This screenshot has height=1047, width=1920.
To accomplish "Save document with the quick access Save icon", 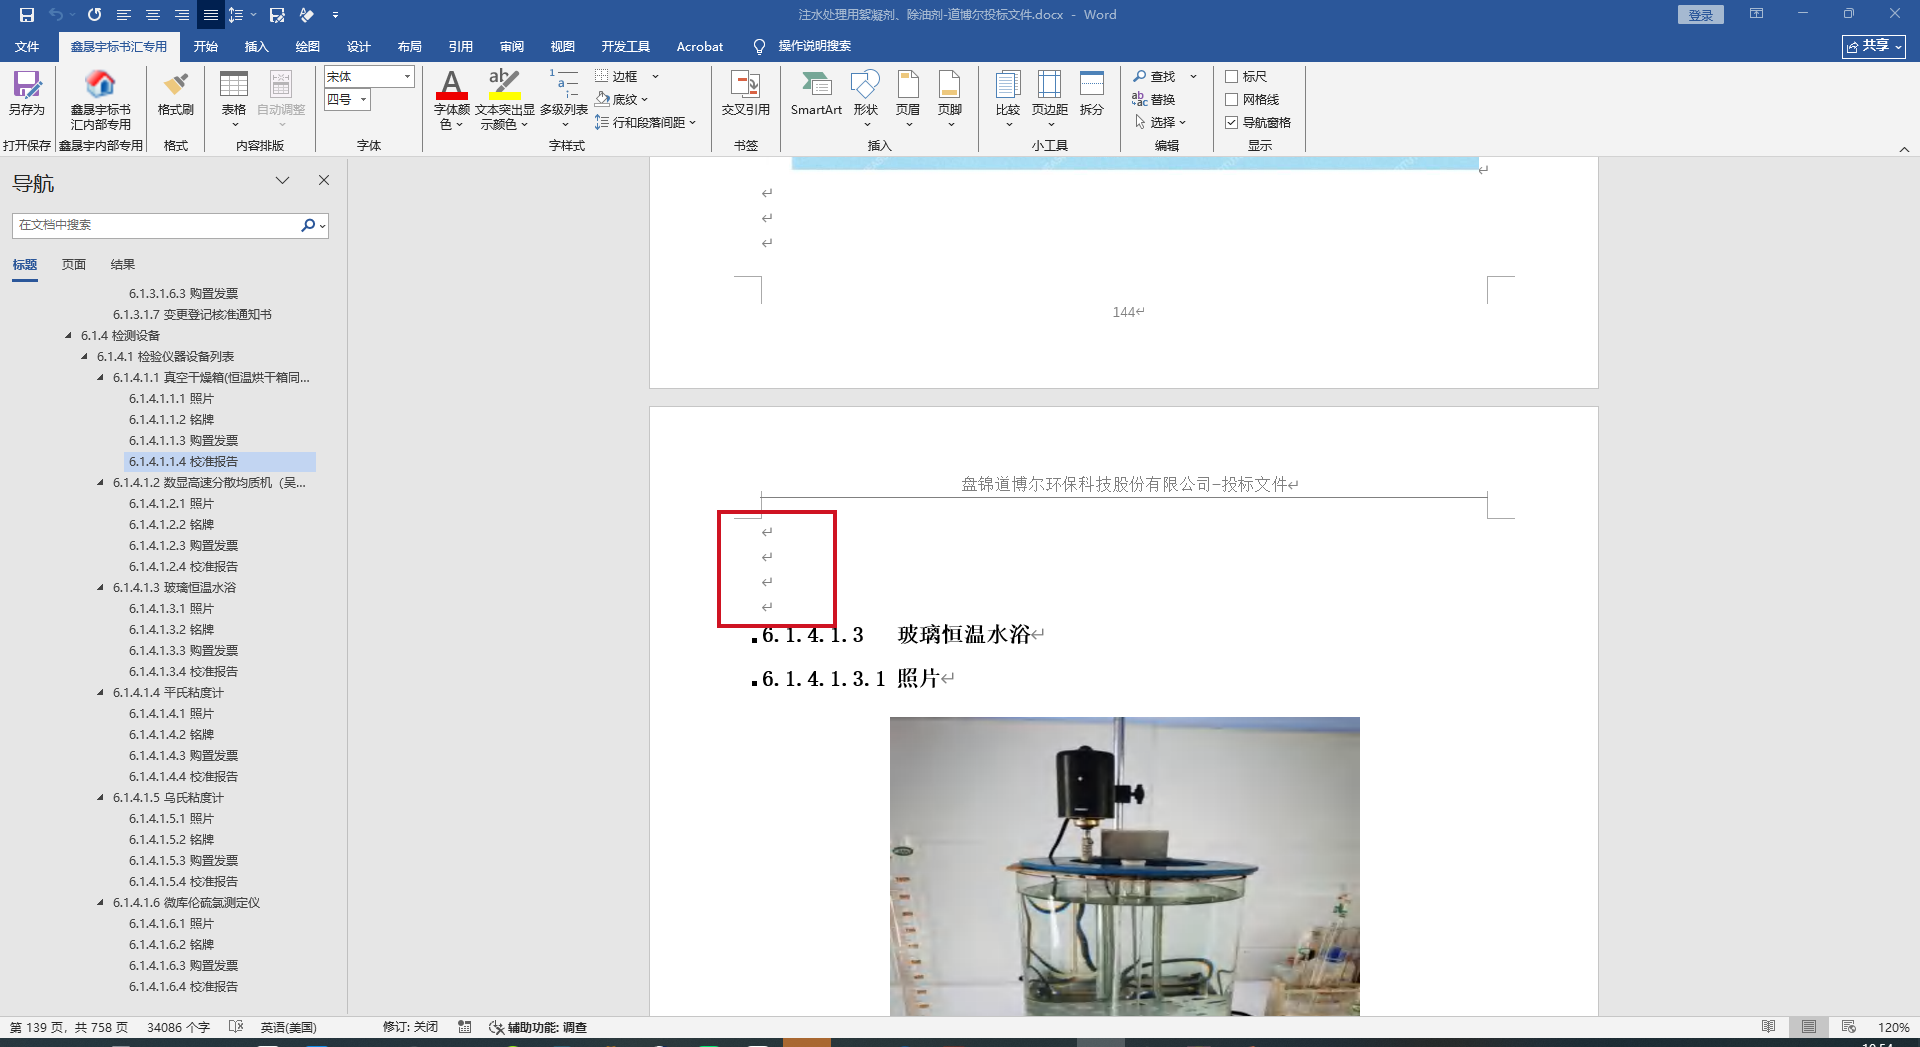I will tap(27, 15).
